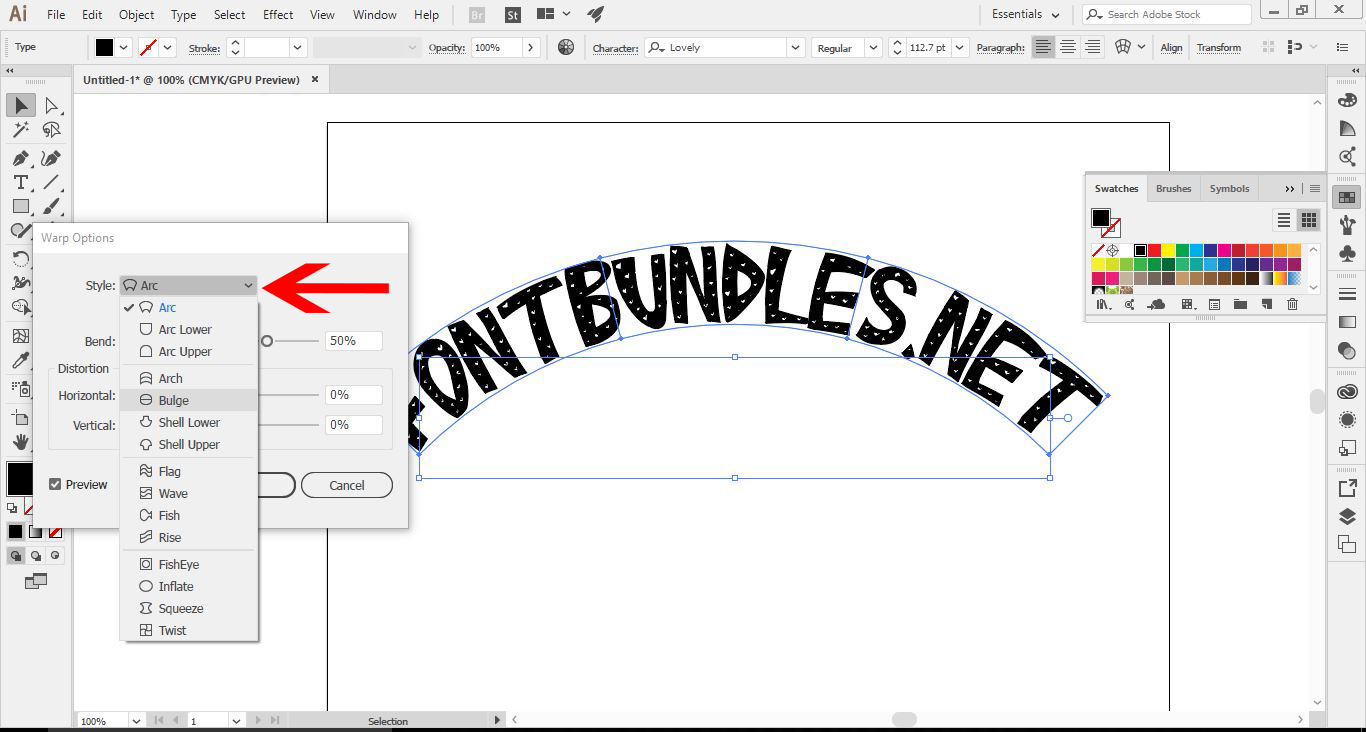Click the Transform link in control bar

coord(1219,48)
